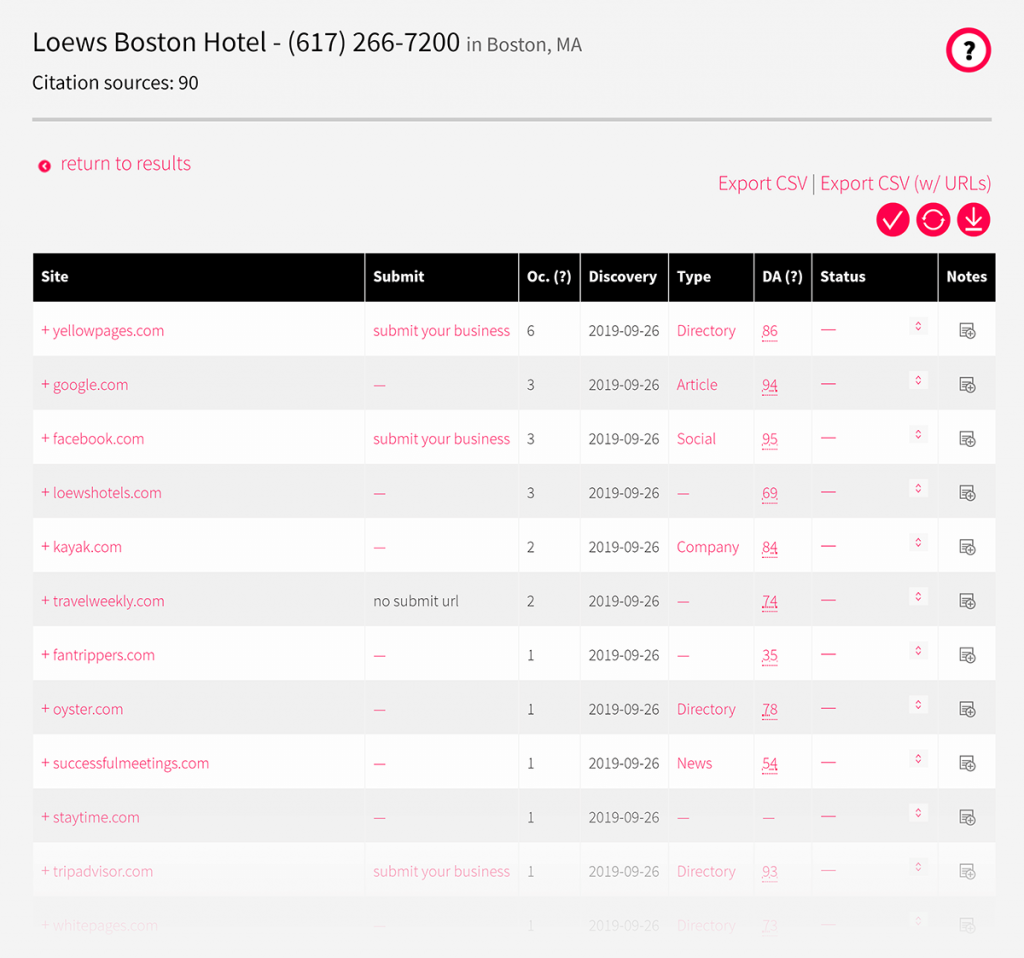
Task: Click the help question mark icon
Action: coord(967,50)
